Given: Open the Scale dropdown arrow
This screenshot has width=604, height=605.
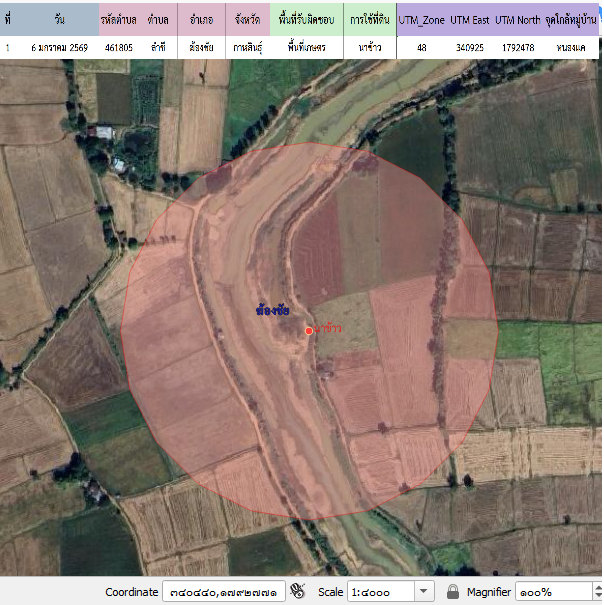Looking at the screenshot, I should pos(424,592).
